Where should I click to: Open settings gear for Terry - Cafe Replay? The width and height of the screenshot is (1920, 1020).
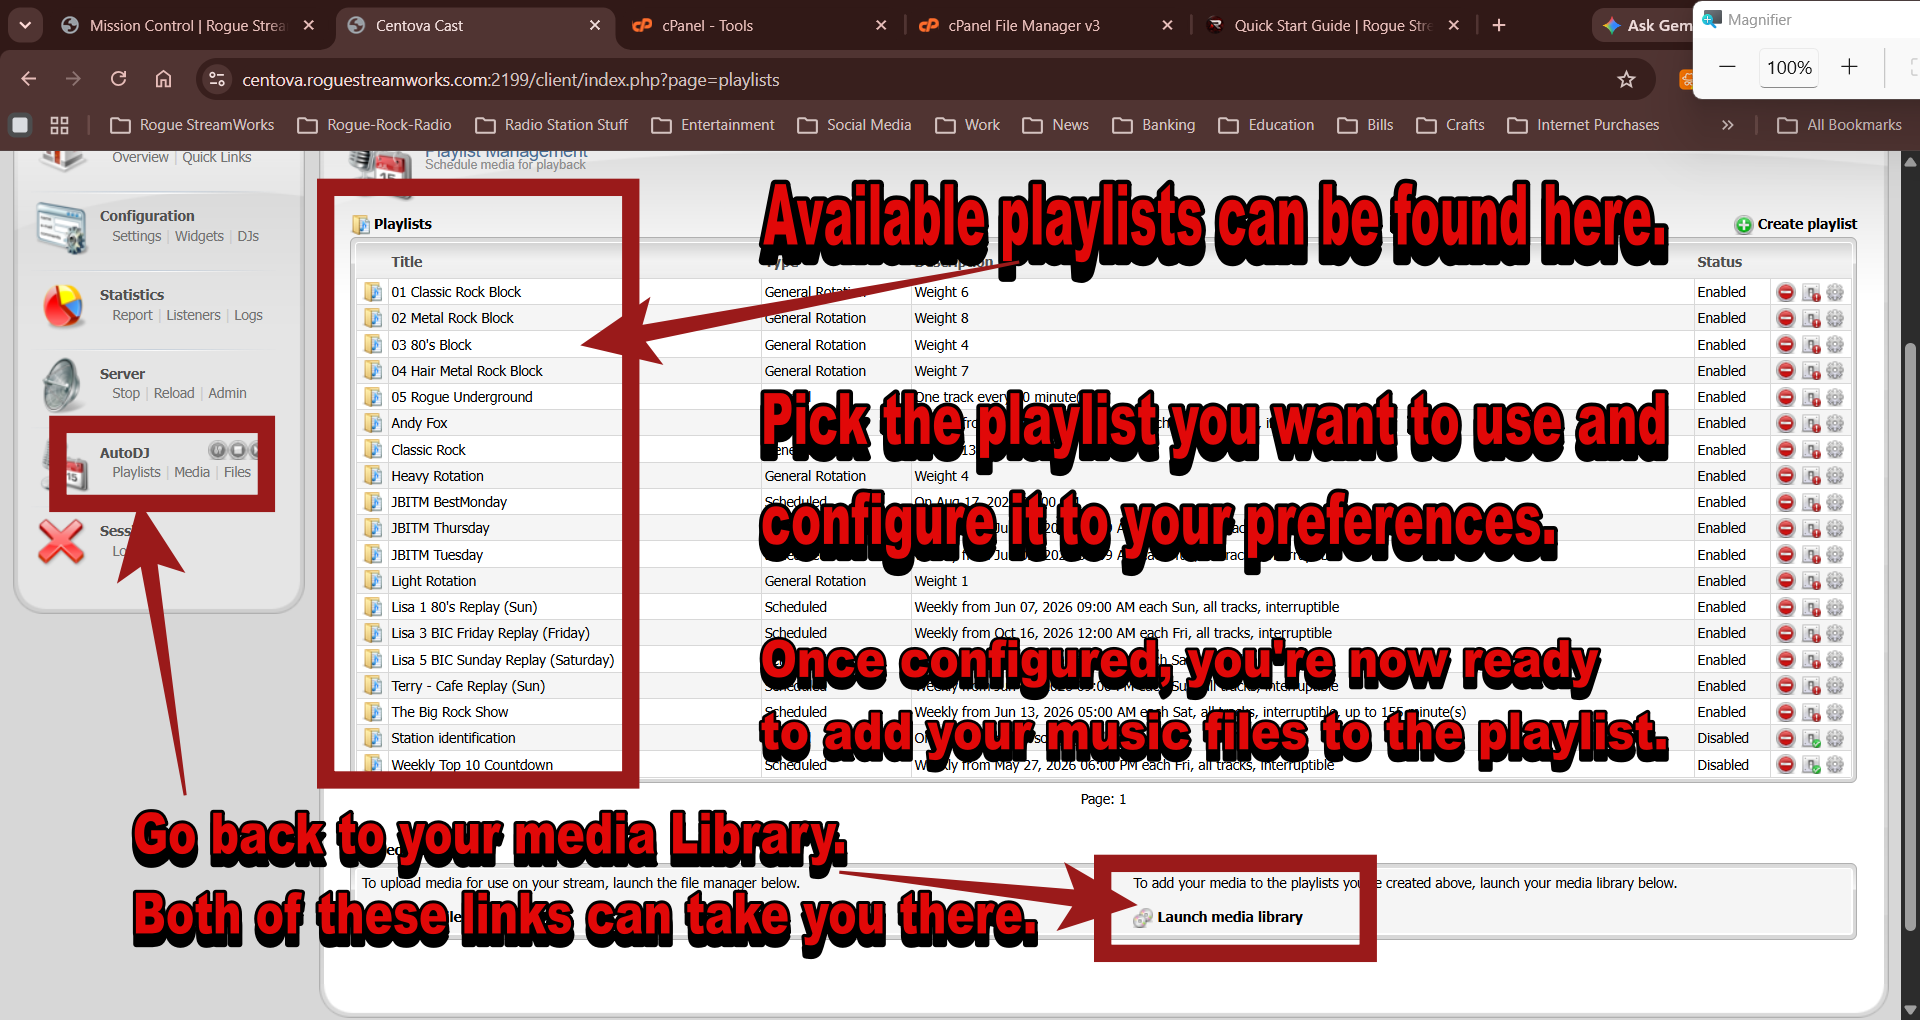(1835, 686)
